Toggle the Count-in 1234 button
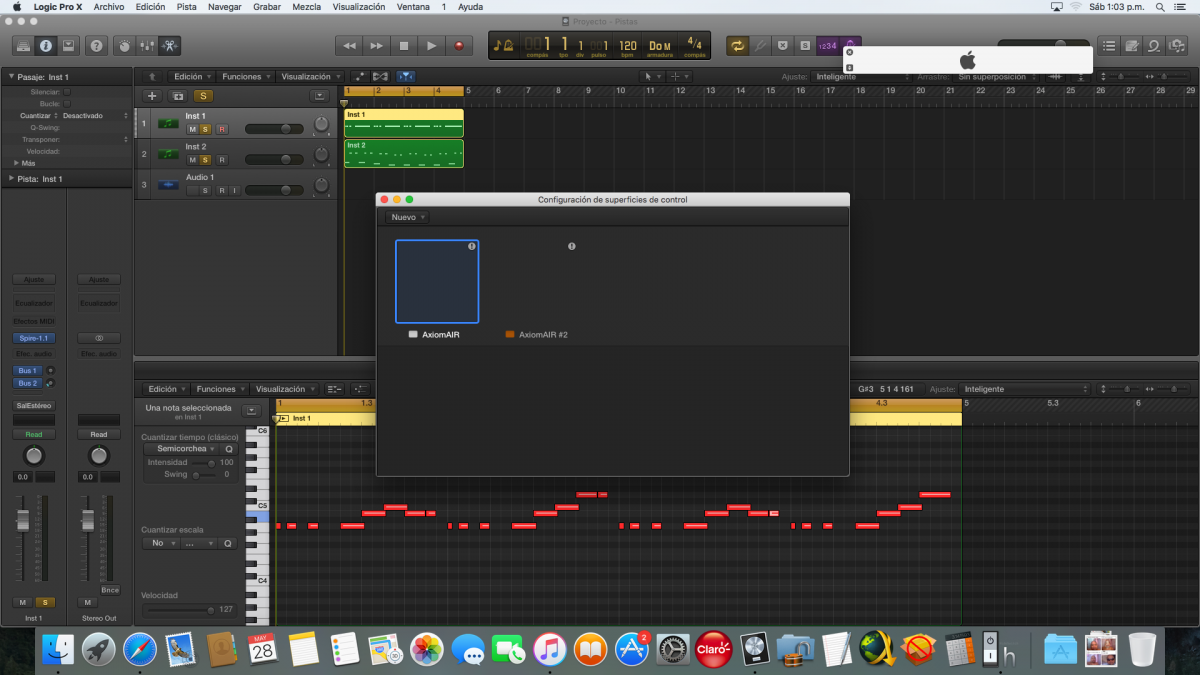This screenshot has height=675, width=1200. tap(827, 45)
